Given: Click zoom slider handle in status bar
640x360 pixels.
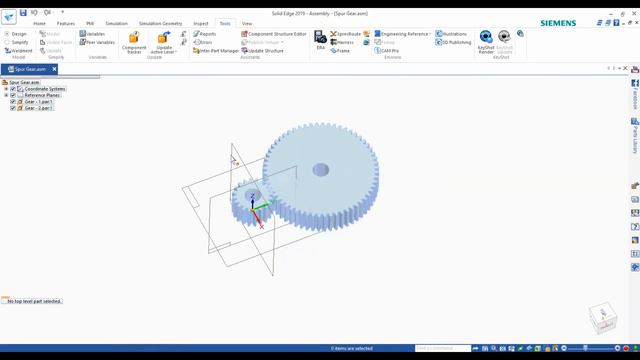Looking at the screenshot, I should click(585, 348).
